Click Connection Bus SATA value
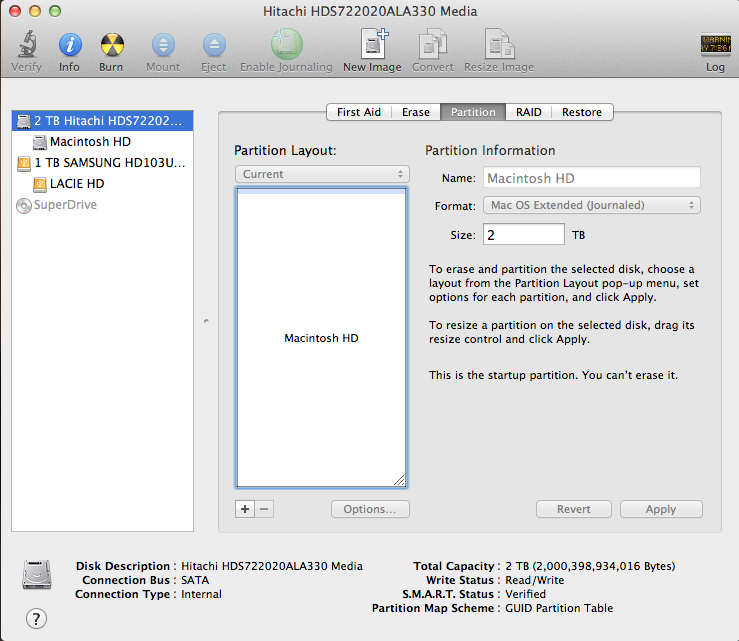The image size is (739, 641). (195, 580)
